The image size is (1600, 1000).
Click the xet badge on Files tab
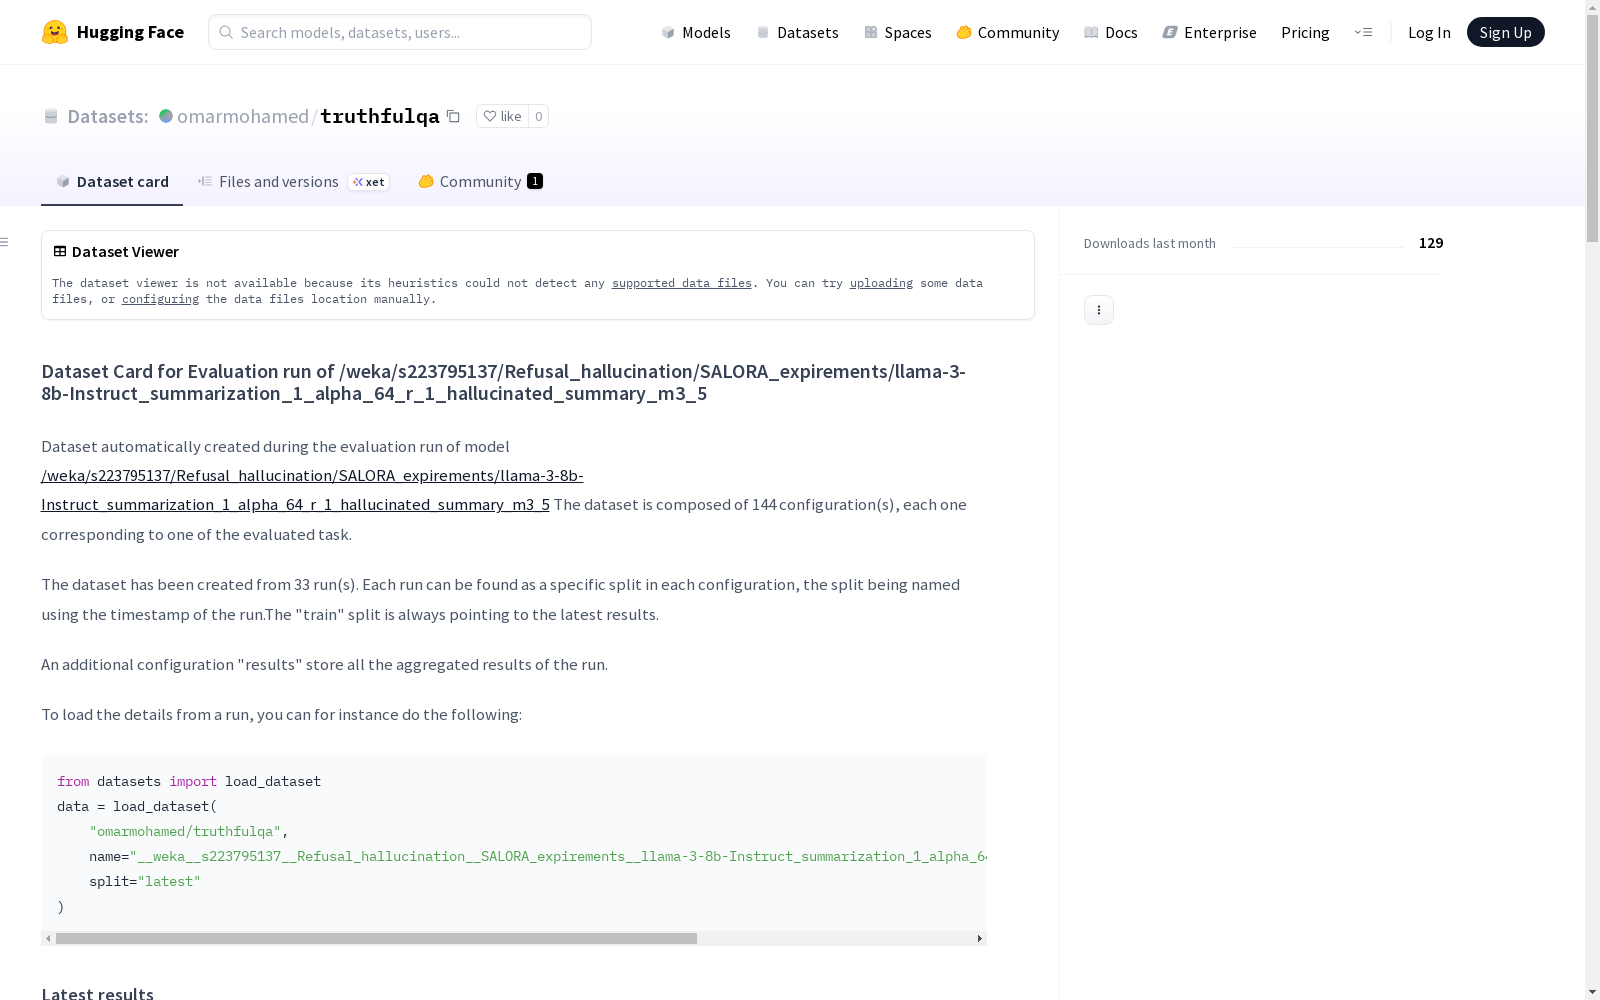368,182
